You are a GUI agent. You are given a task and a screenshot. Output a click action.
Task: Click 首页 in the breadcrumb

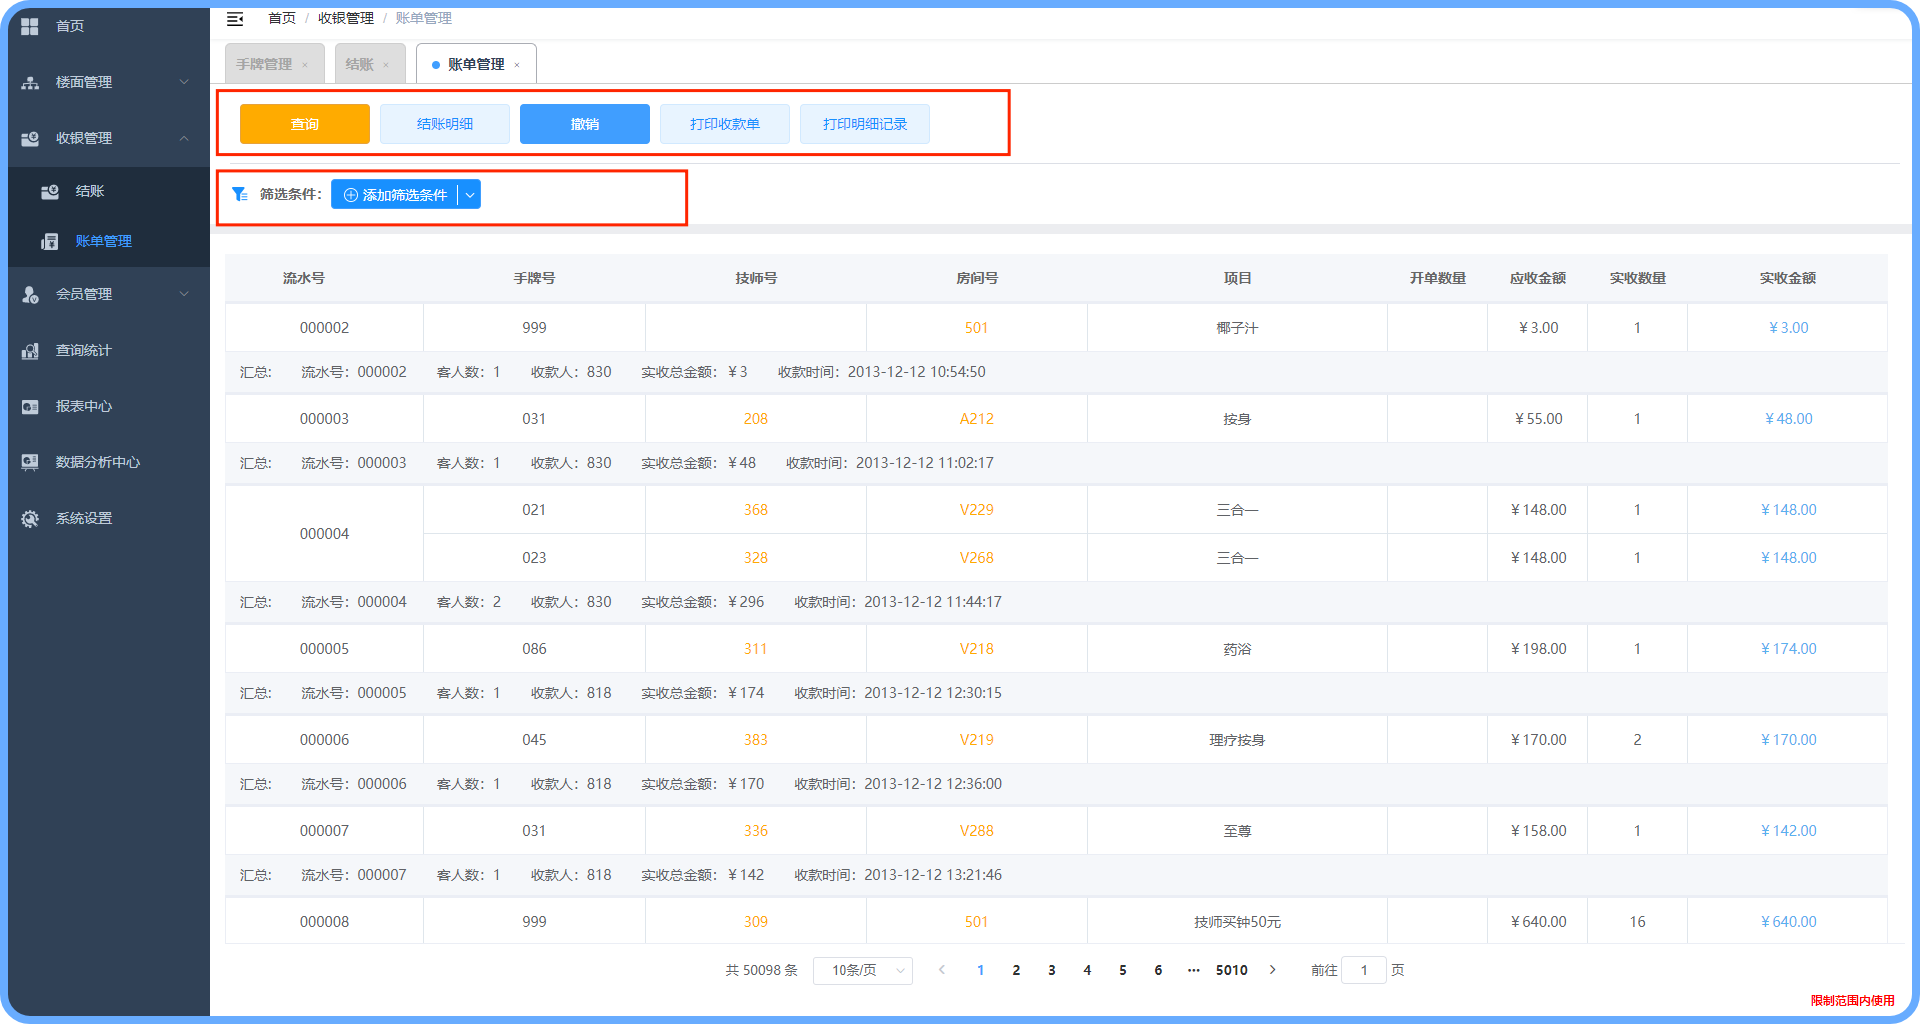282,18
